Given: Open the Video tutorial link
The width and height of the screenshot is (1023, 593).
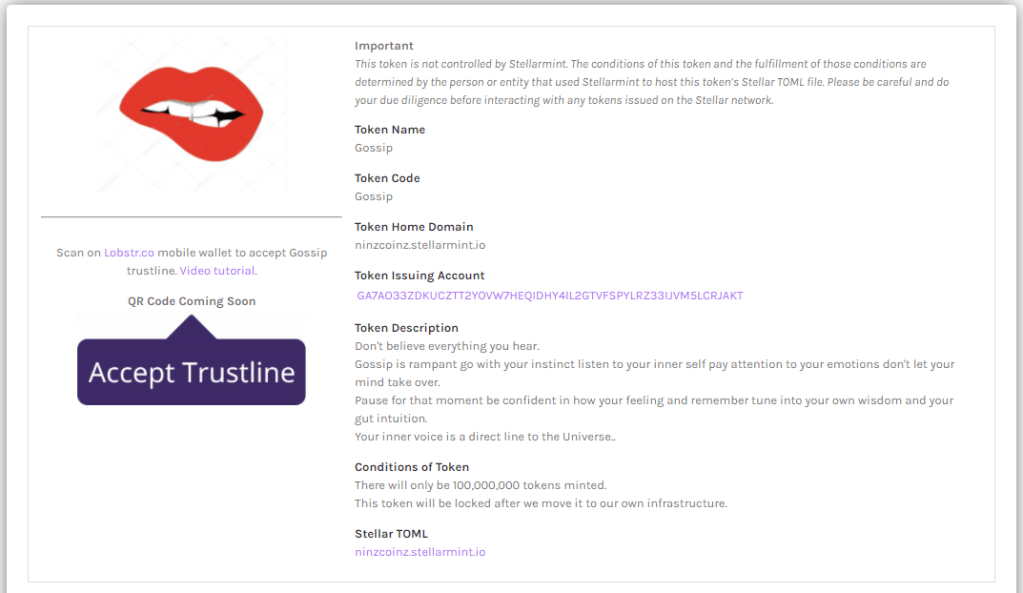Looking at the screenshot, I should coord(217,271).
